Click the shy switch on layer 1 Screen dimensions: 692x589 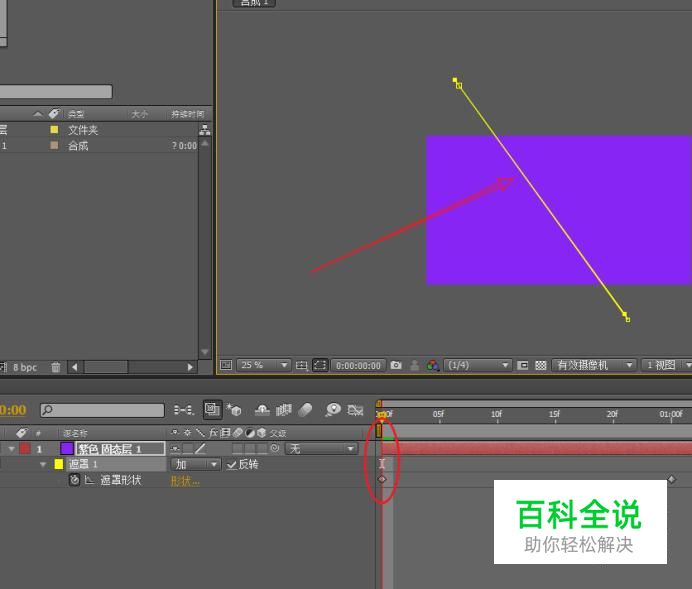pos(175,449)
